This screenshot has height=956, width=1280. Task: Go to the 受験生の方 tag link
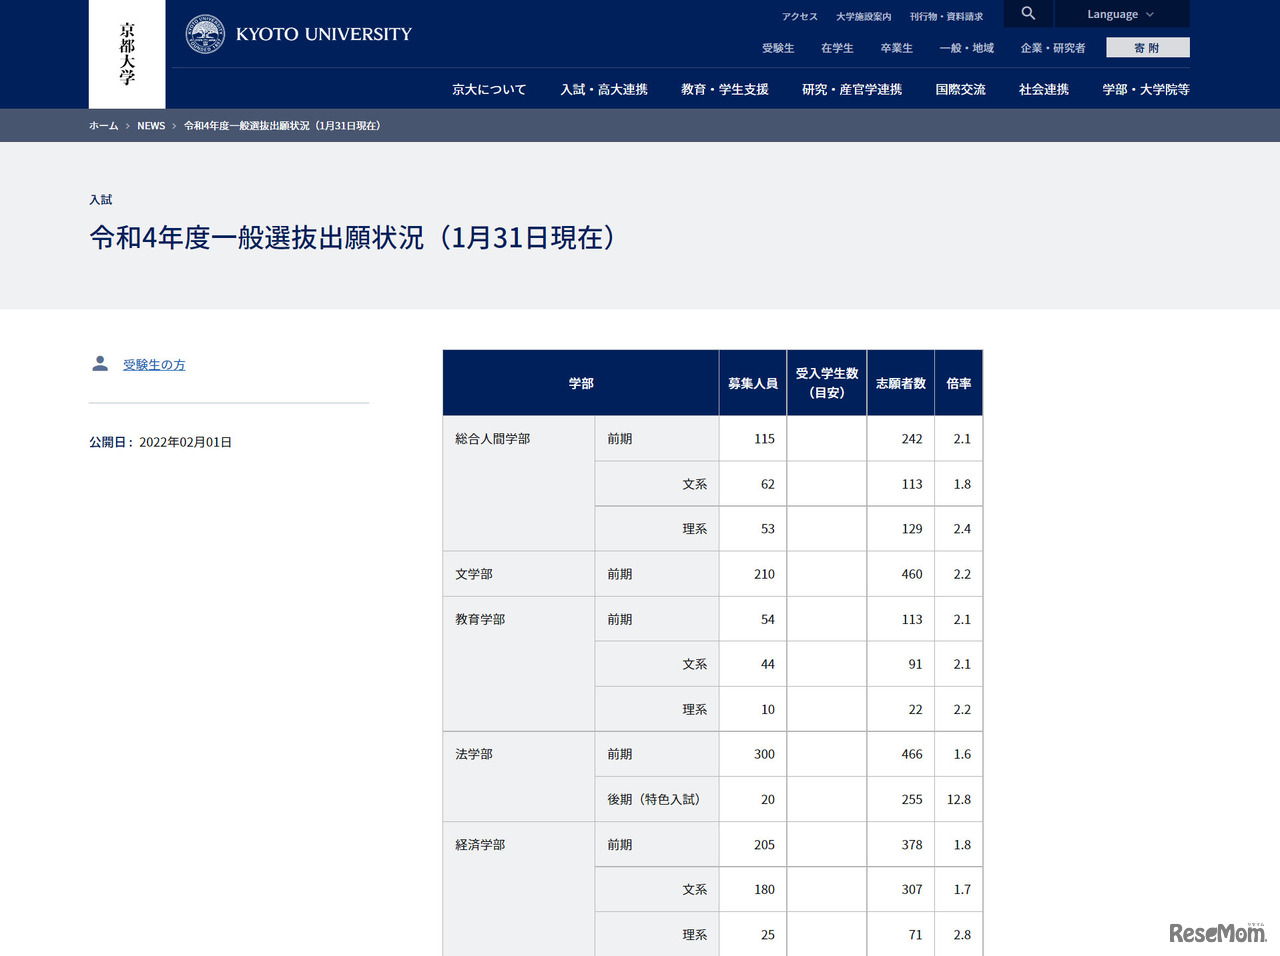[x=154, y=365]
